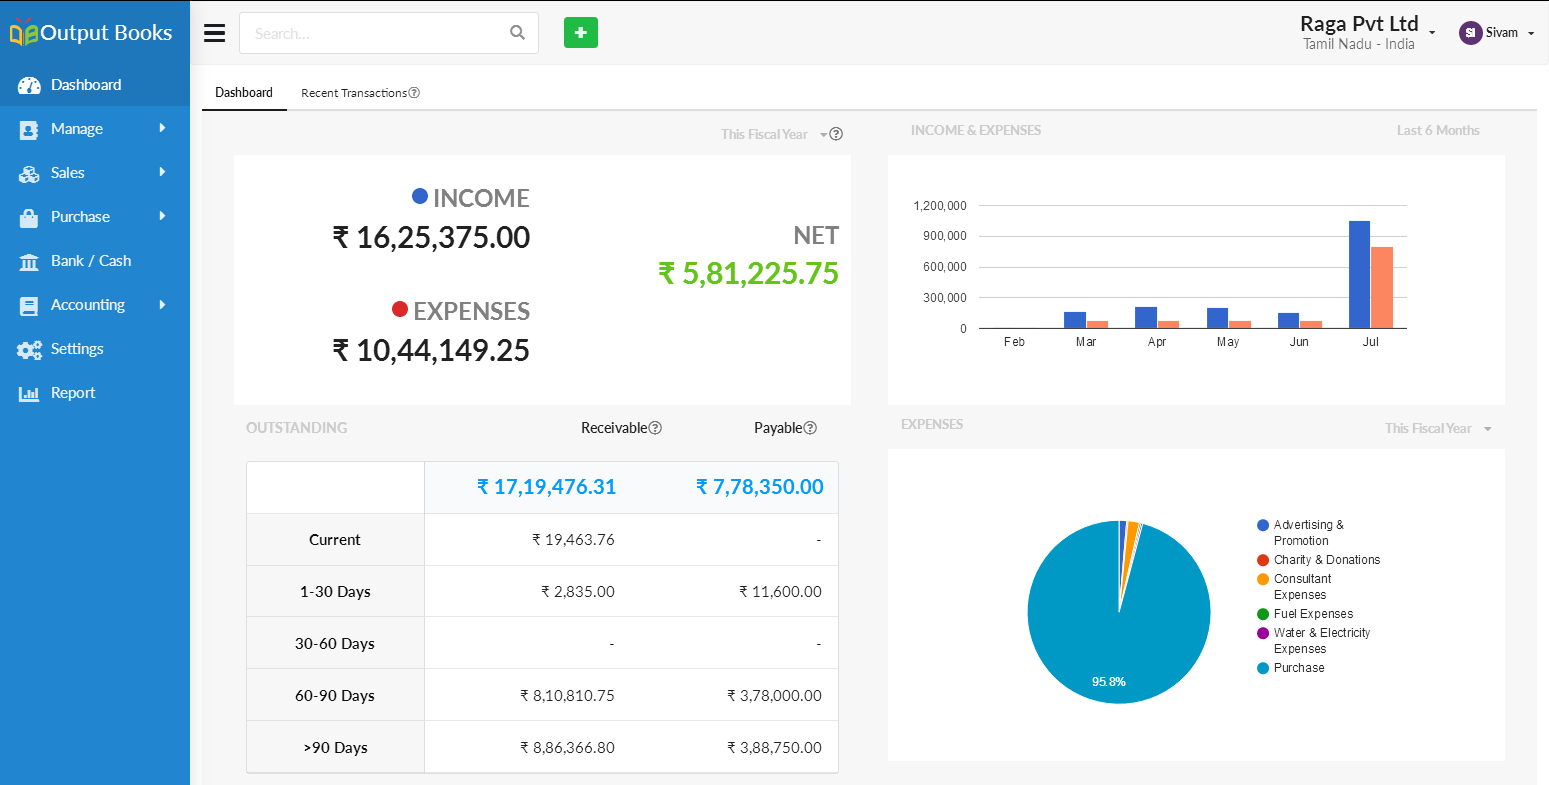Click the >90 Days receivable ₹ 8,86,366.80
1549x785 pixels.
pos(568,748)
